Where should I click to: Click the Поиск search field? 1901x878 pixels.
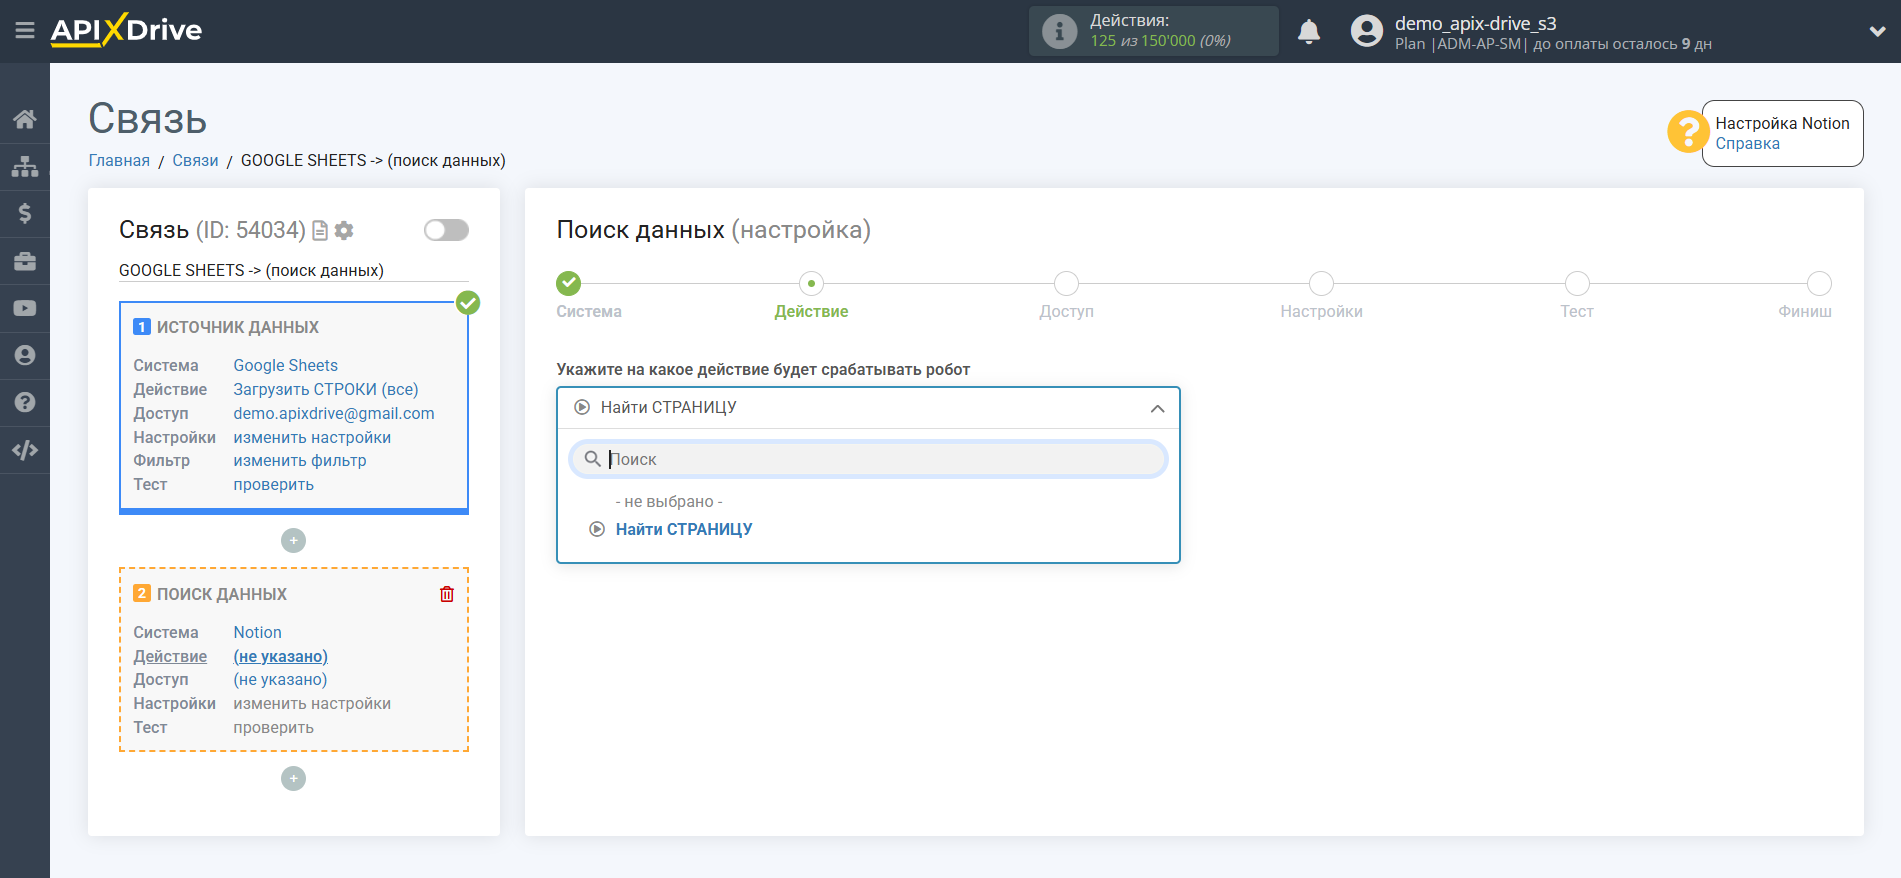point(868,459)
